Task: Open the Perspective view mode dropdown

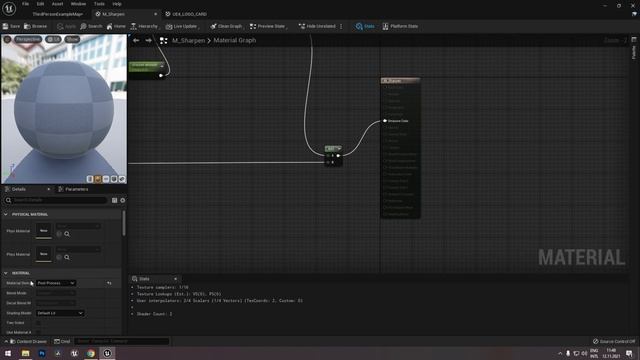Action: click(28, 39)
